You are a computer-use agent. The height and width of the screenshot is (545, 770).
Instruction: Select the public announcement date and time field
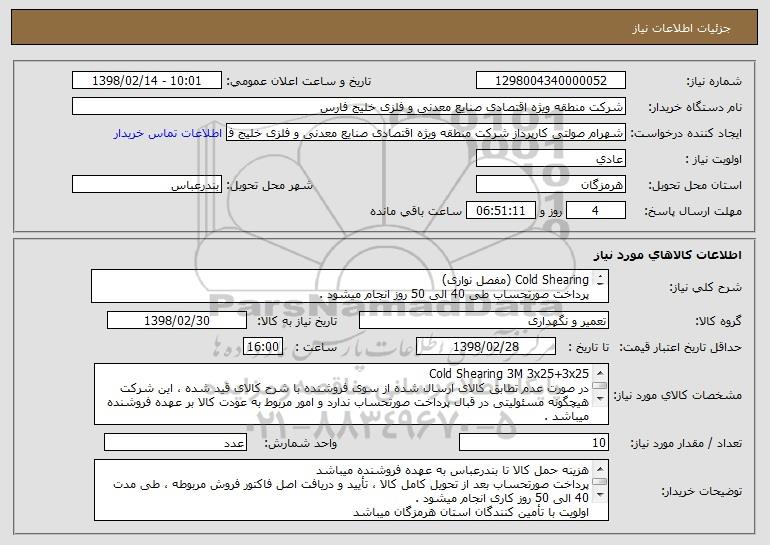[147, 81]
